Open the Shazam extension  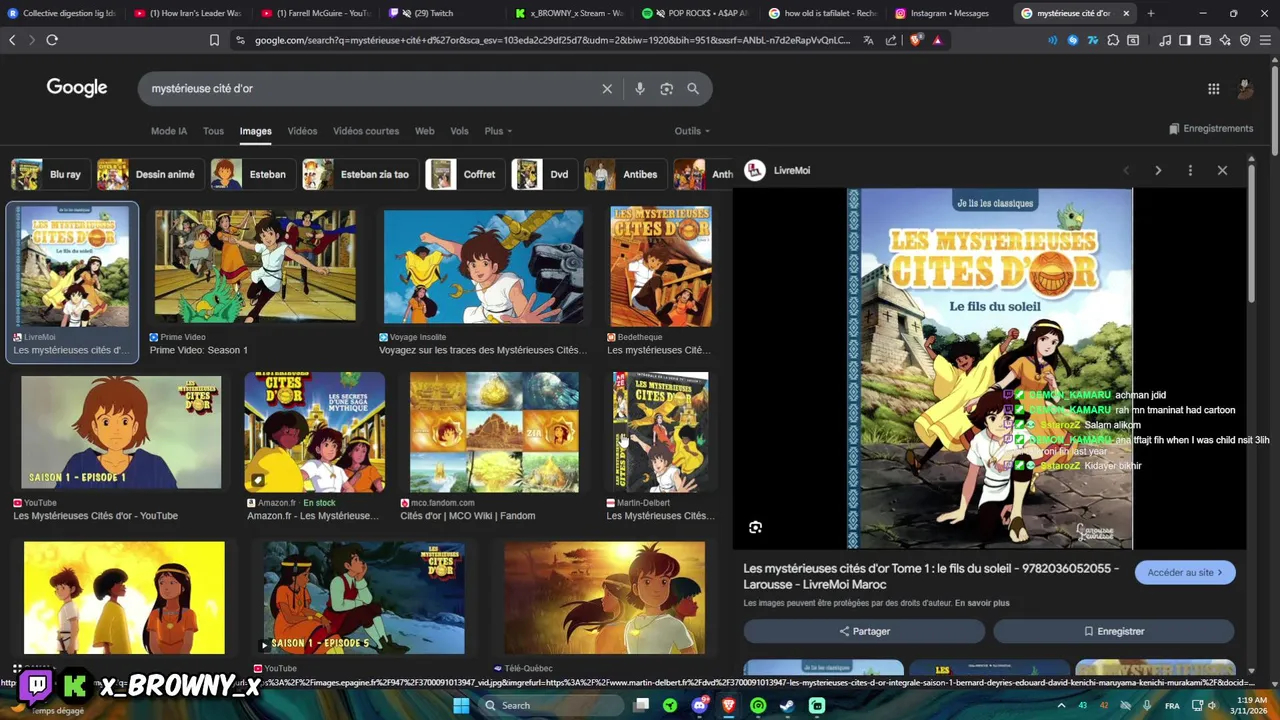1073,40
